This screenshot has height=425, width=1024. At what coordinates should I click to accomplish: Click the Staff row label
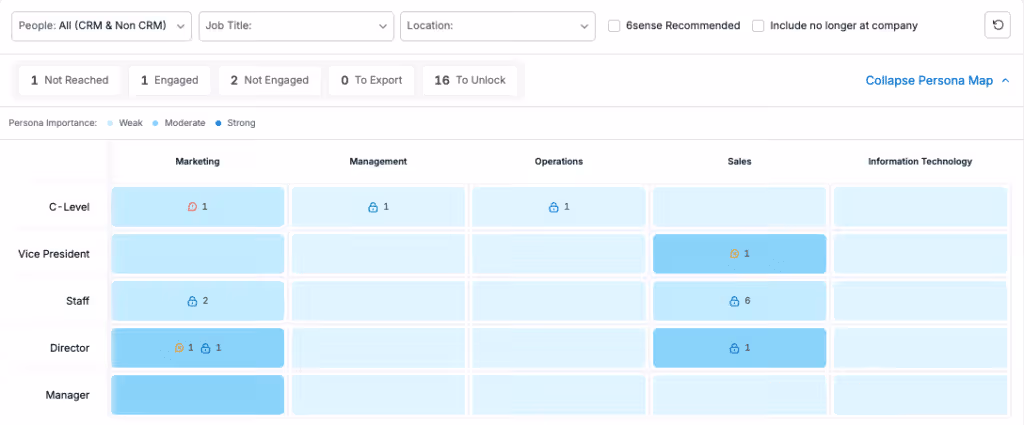(x=78, y=301)
